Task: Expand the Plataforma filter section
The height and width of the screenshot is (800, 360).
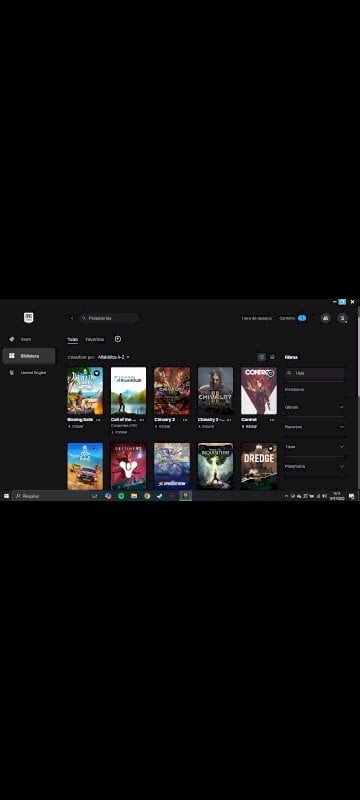Action: pos(315,466)
